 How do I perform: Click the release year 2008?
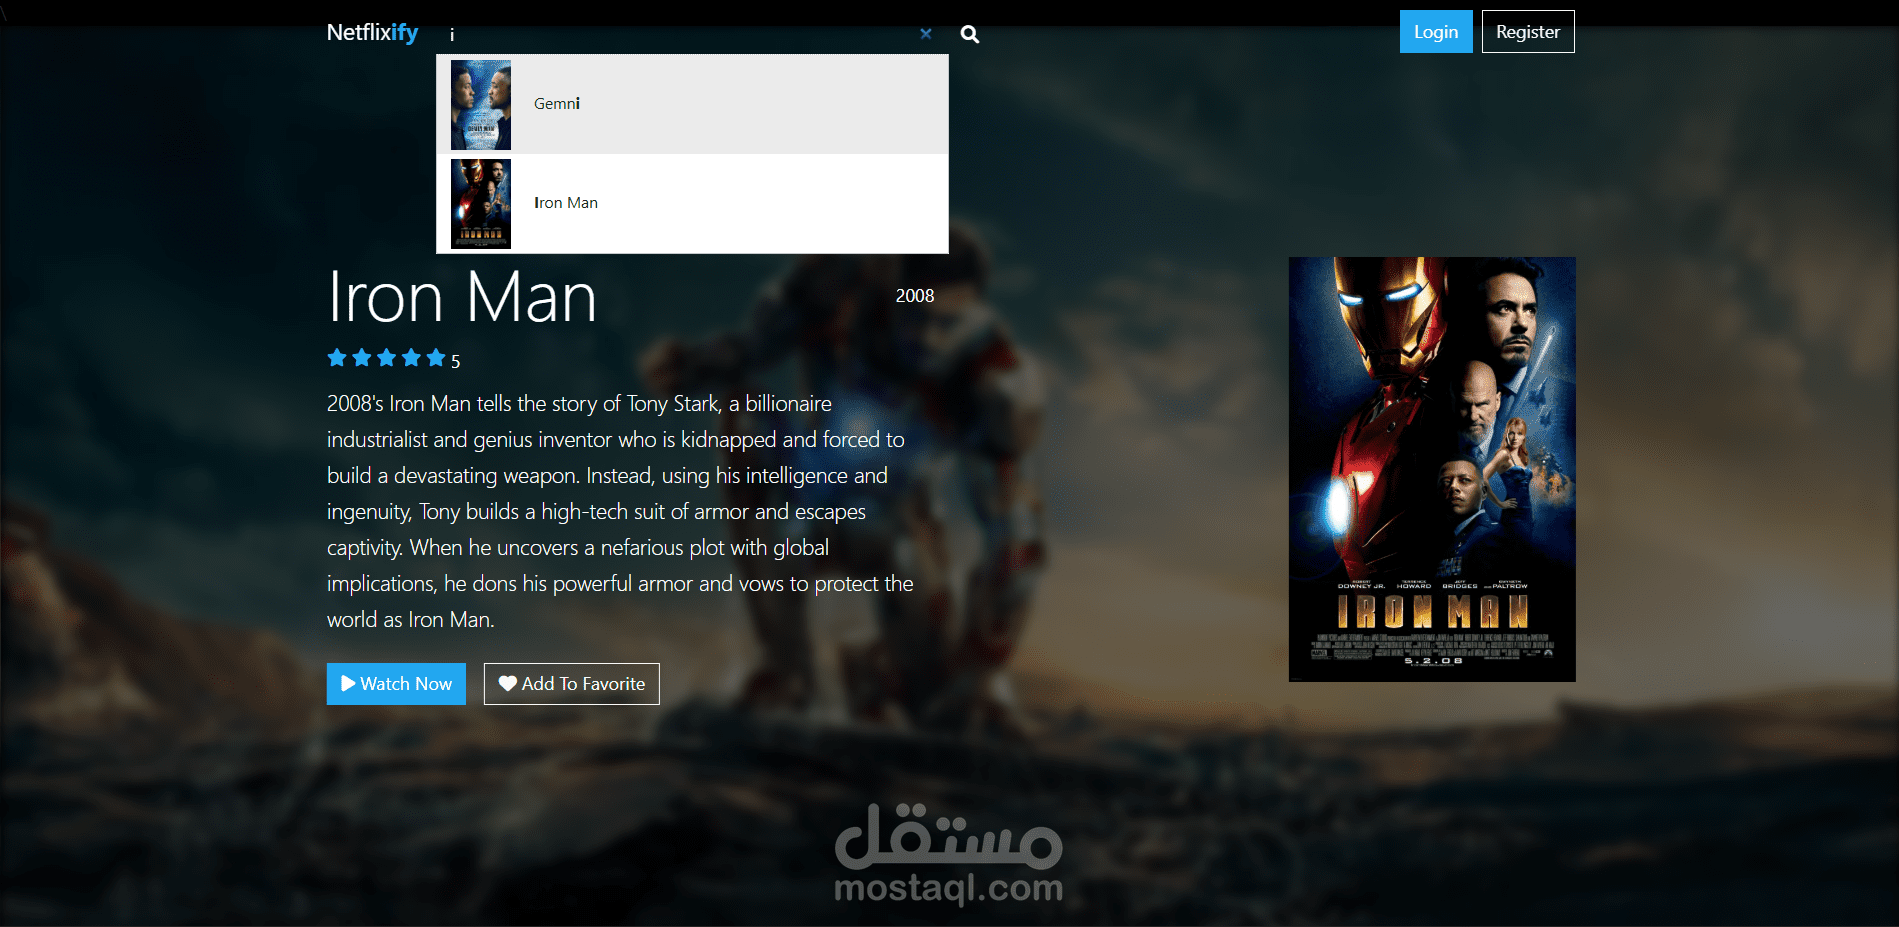pos(915,296)
